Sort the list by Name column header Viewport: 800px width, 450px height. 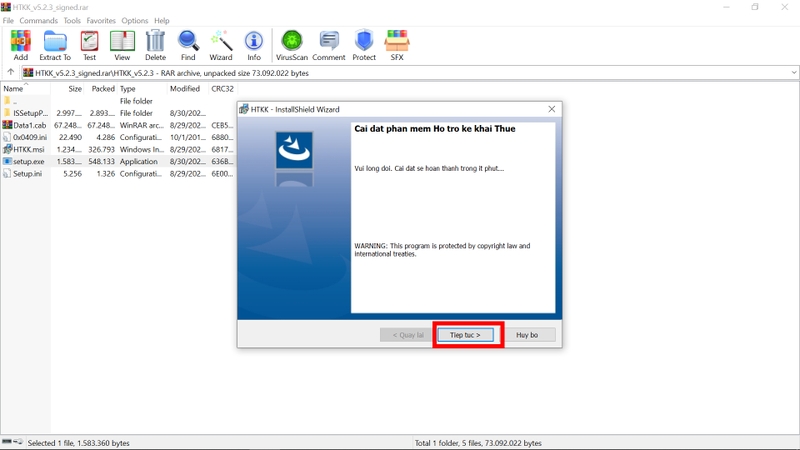click(25, 89)
